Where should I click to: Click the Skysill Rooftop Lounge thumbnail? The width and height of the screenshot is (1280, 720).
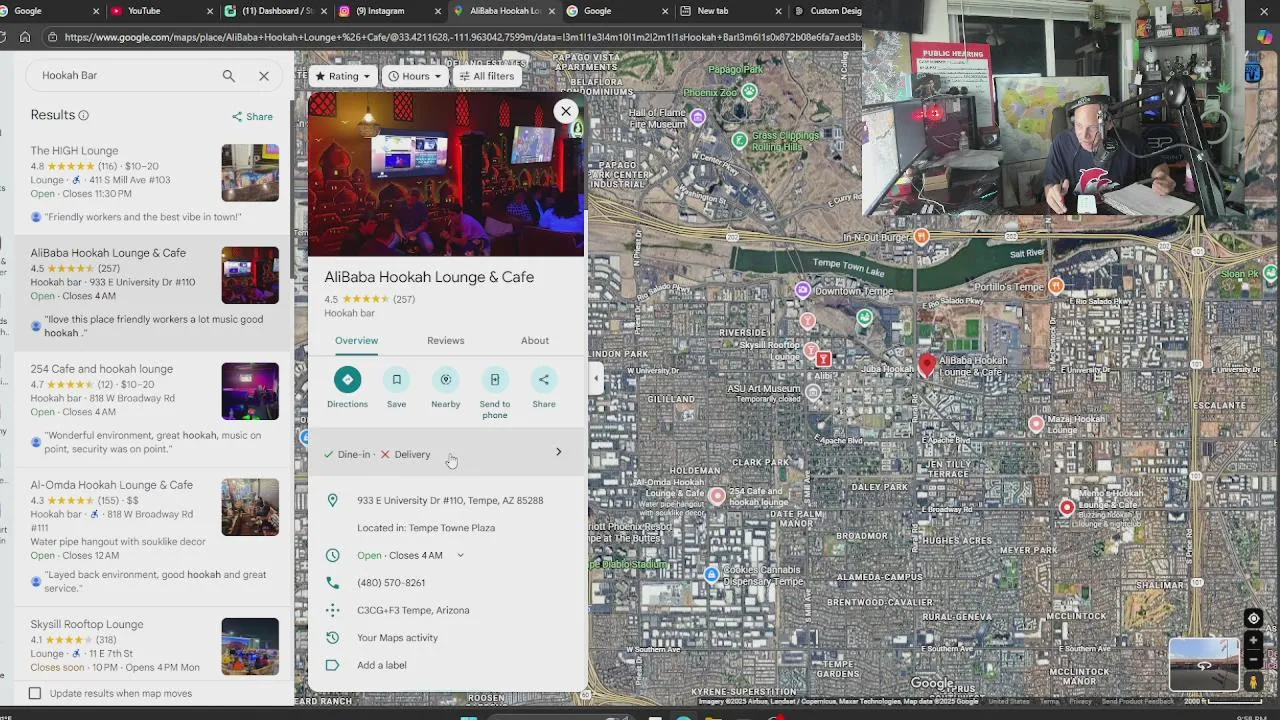(250, 646)
